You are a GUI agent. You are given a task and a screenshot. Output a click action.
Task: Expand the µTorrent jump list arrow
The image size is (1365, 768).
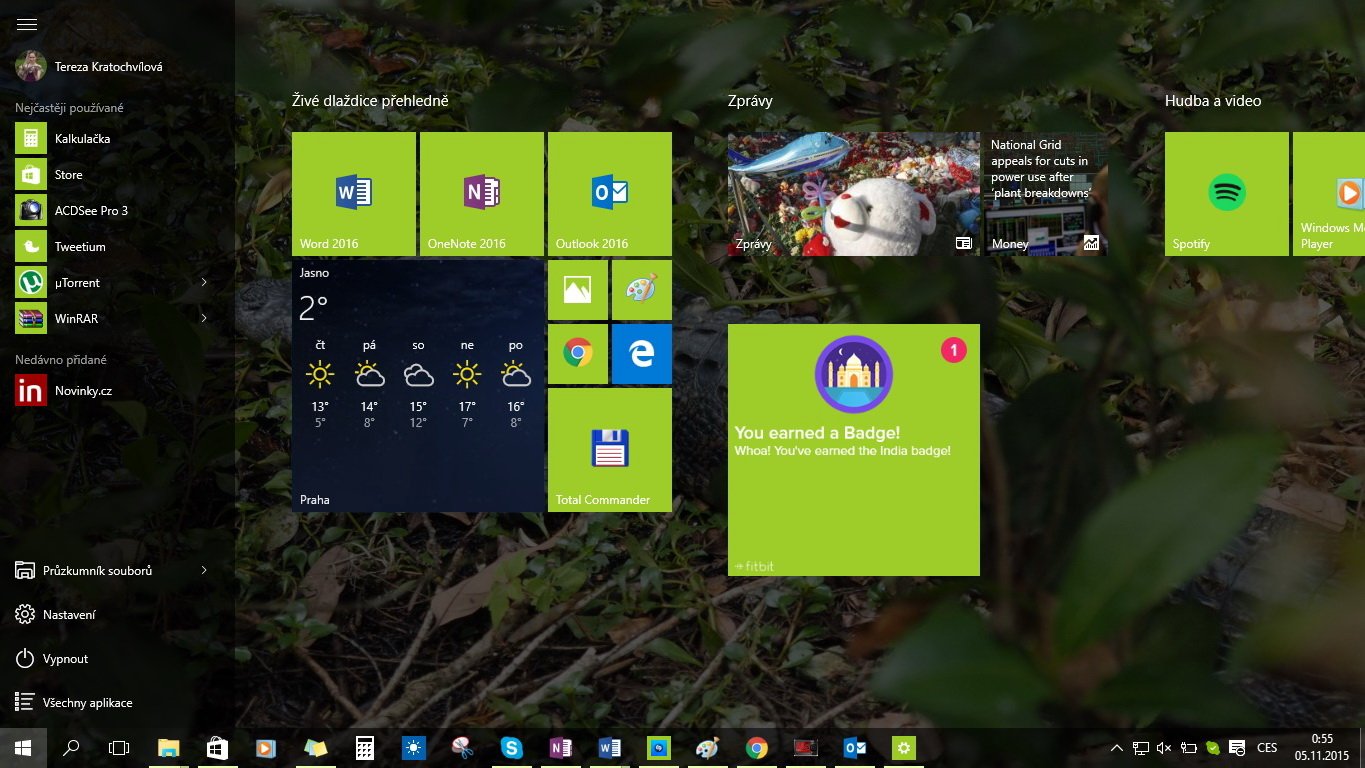click(x=204, y=283)
